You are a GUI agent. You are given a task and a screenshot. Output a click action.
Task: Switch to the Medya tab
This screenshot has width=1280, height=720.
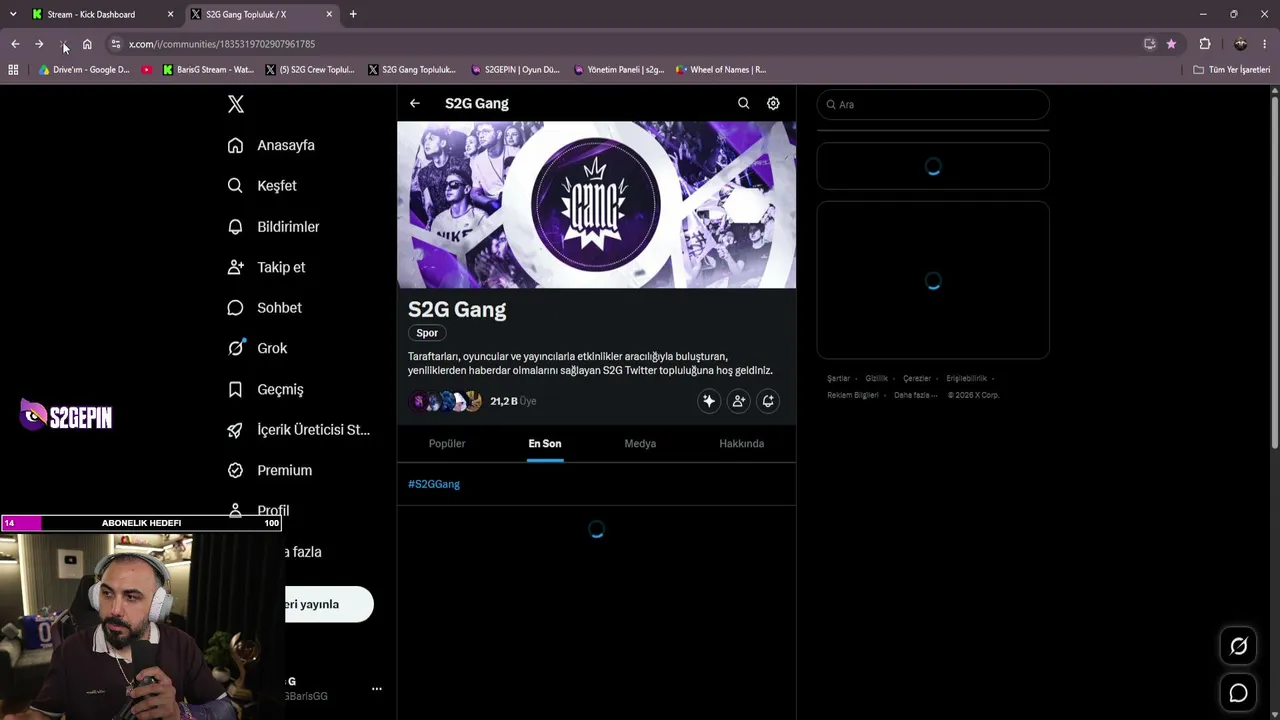(640, 443)
